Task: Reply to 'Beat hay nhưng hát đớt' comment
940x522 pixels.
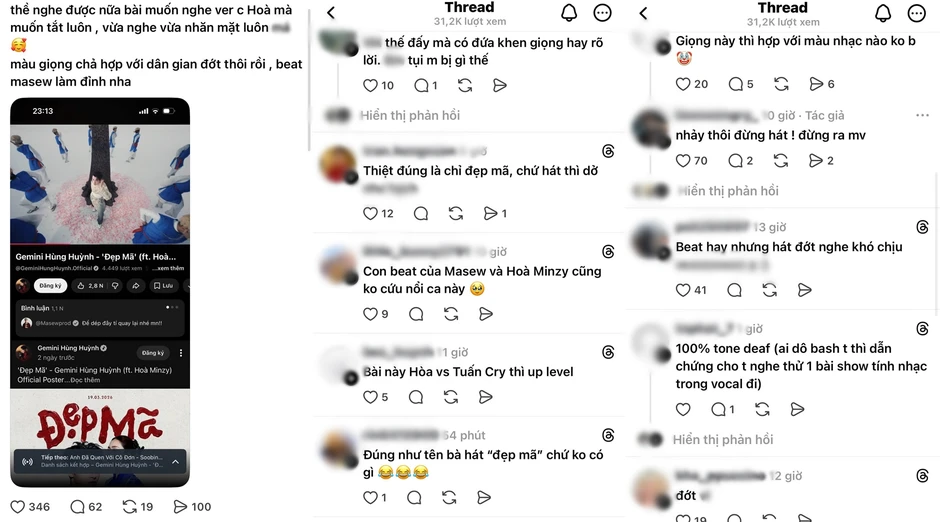Action: [734, 290]
